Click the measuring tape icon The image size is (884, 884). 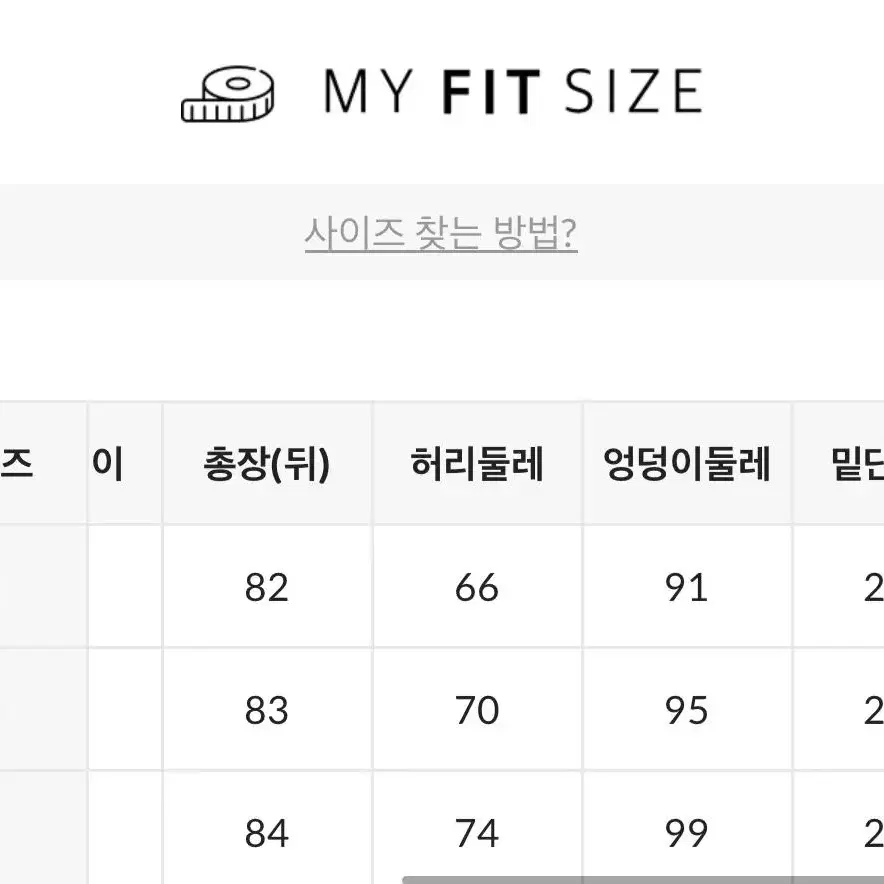point(228,94)
